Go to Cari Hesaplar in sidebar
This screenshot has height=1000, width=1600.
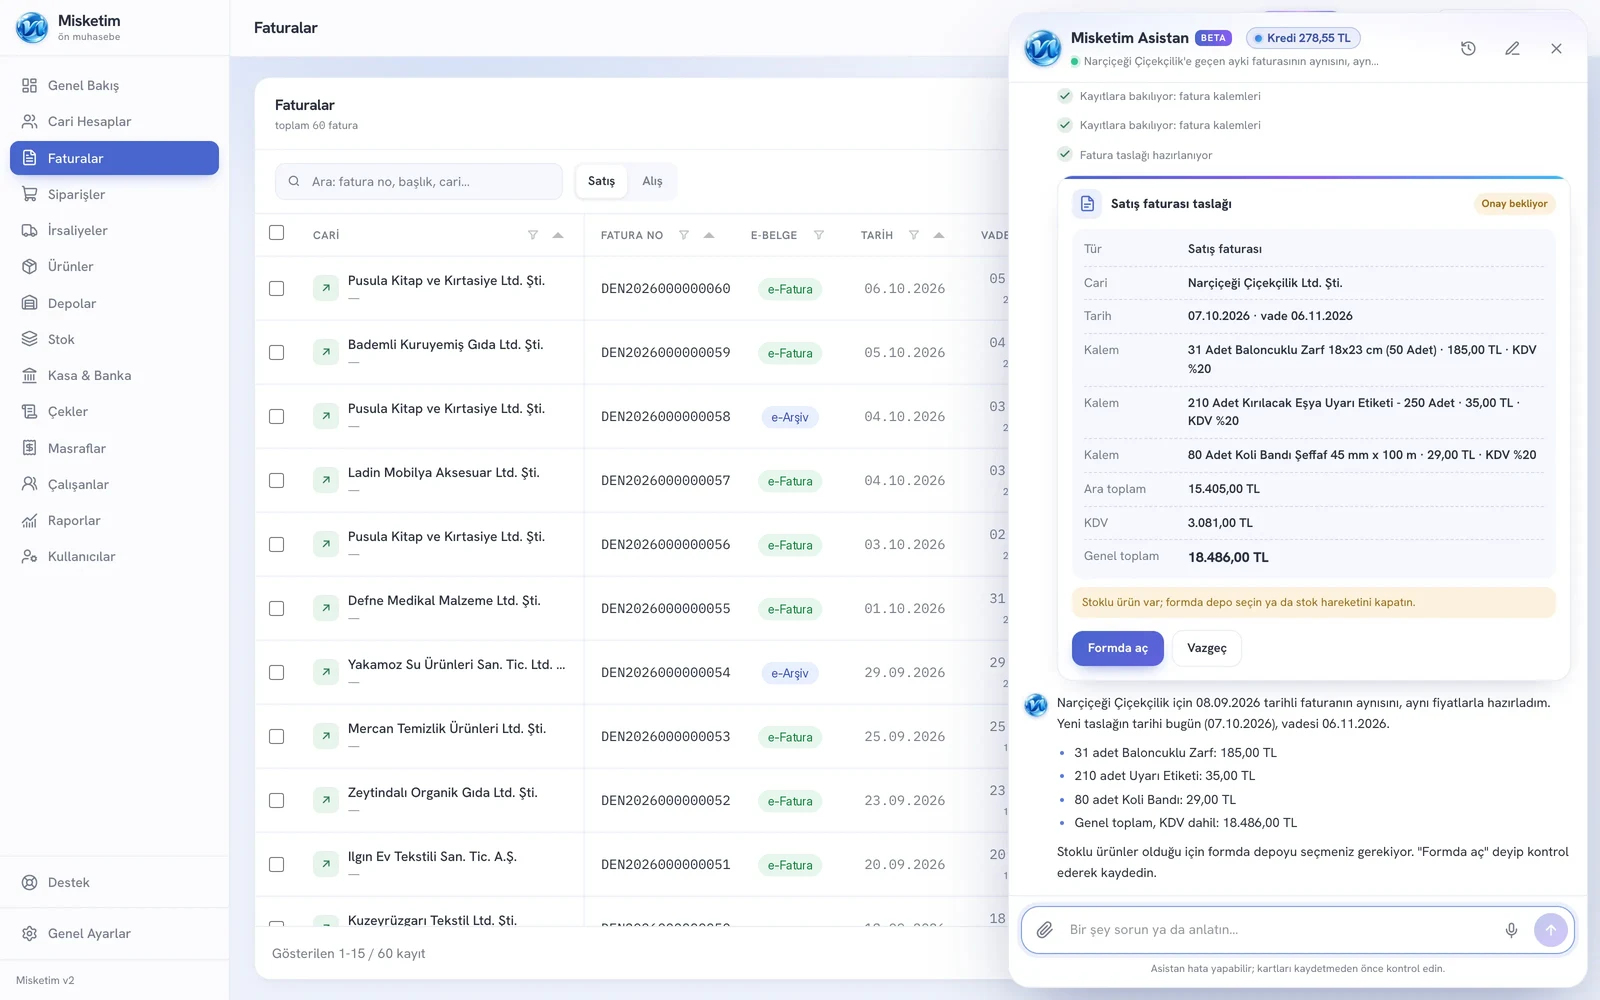pyautogui.click(x=114, y=122)
